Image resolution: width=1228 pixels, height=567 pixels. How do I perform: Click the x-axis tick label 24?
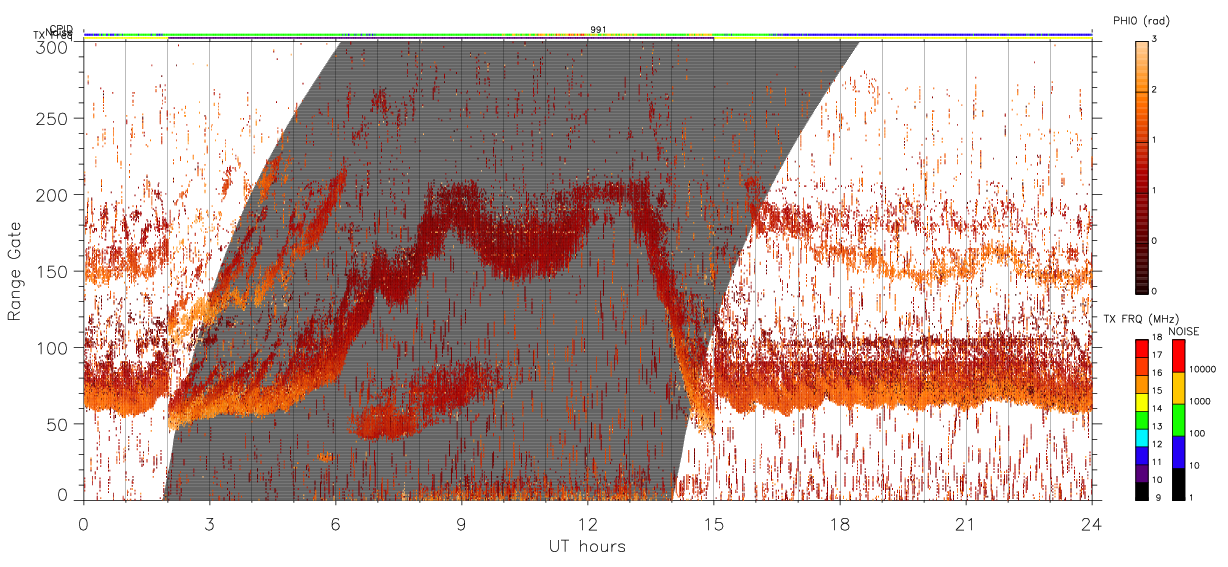pyautogui.click(x=1091, y=523)
